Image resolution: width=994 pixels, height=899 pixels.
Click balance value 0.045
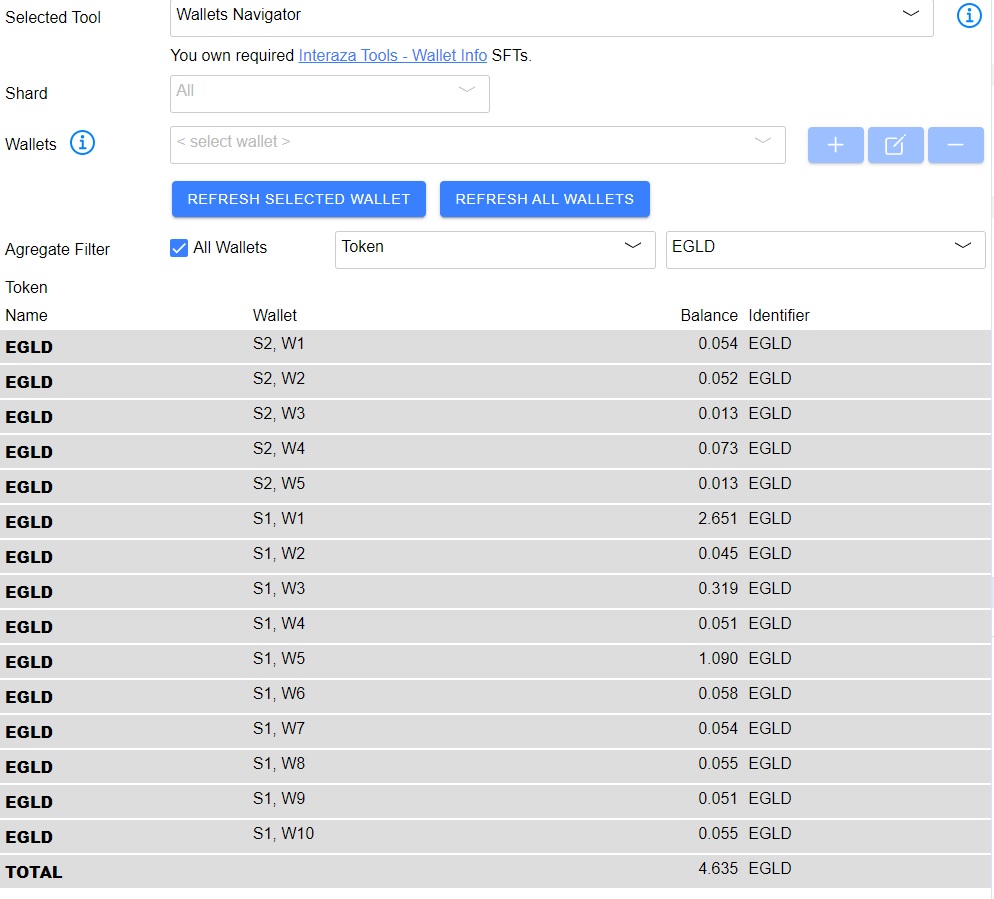point(718,553)
